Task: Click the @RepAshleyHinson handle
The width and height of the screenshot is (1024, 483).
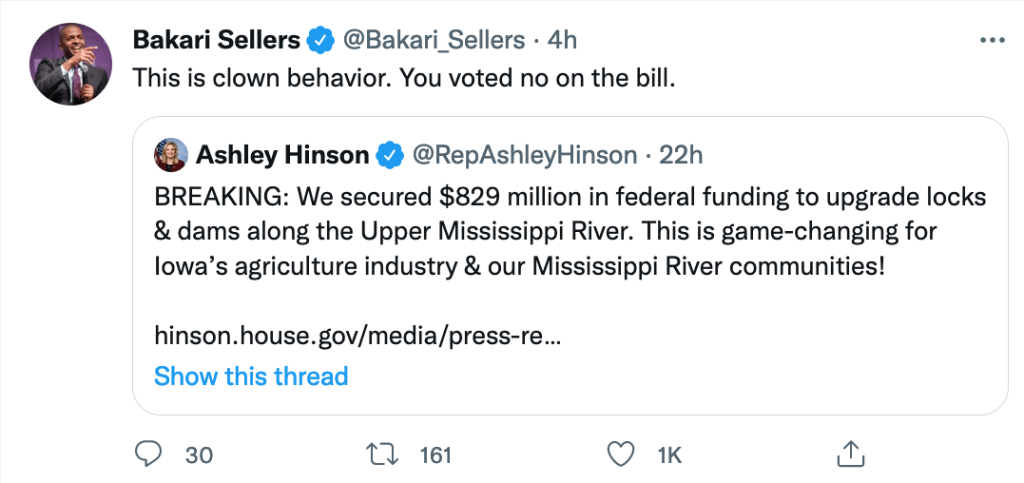Action: [524, 155]
